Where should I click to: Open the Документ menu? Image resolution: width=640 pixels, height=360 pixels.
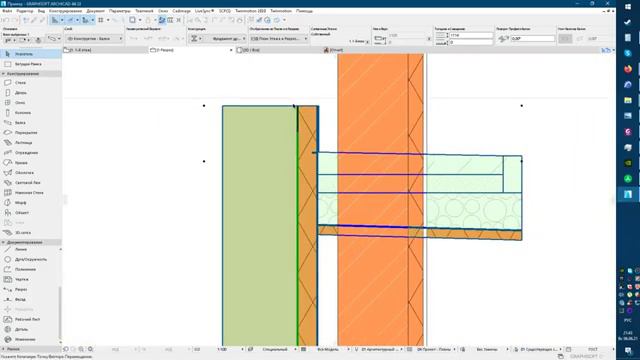point(96,11)
